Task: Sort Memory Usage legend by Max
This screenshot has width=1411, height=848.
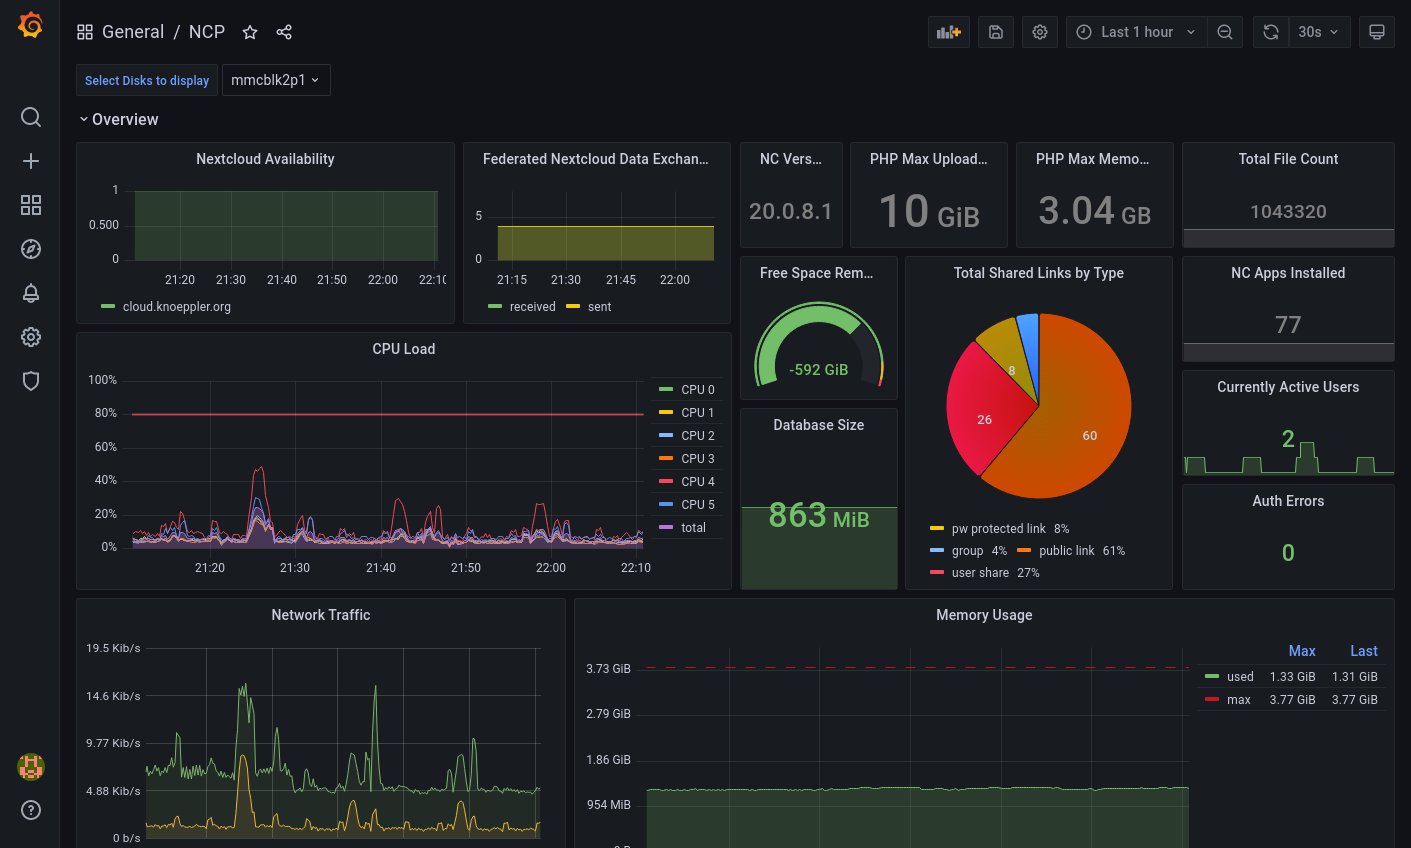Action: 1301,651
